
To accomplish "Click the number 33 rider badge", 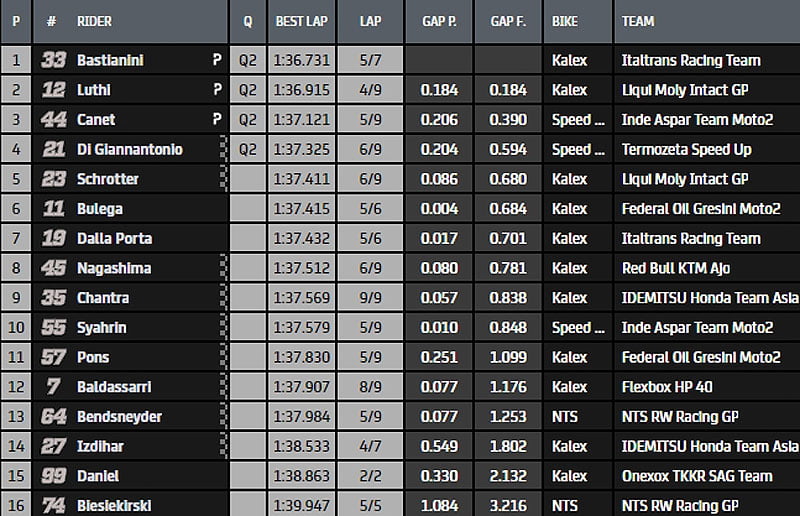I will click(x=53, y=60).
